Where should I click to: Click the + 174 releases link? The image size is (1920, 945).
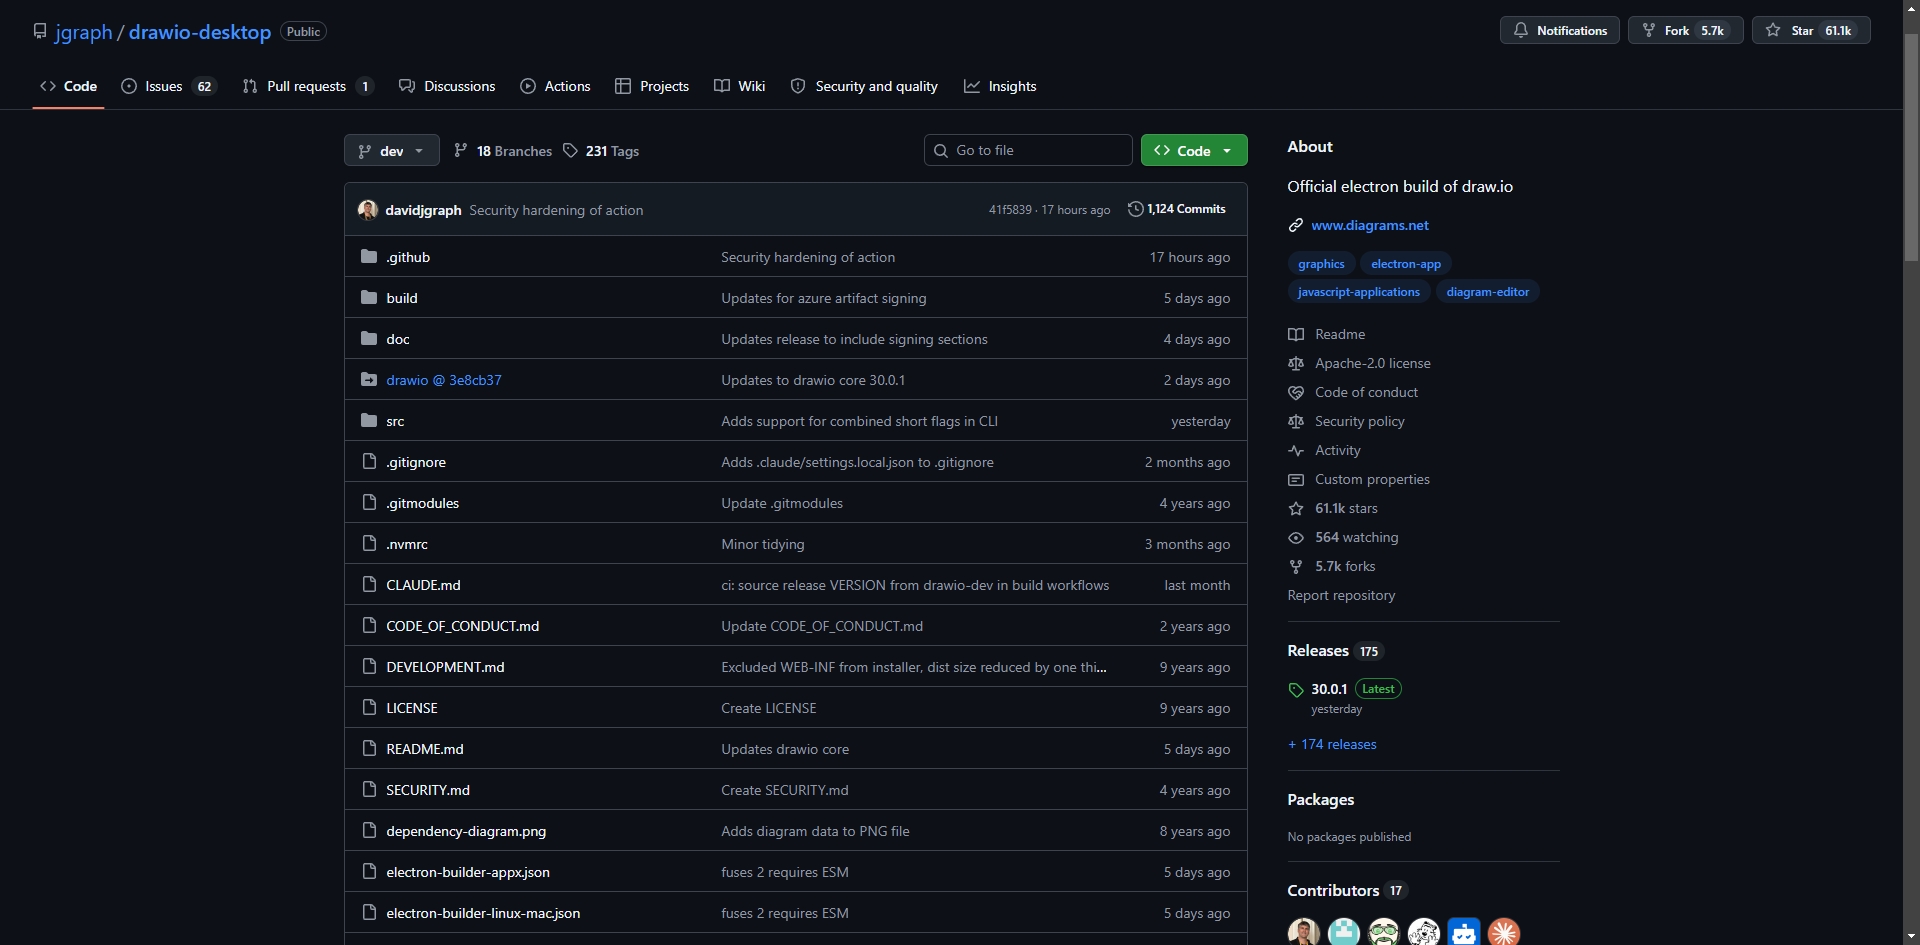[1332, 744]
